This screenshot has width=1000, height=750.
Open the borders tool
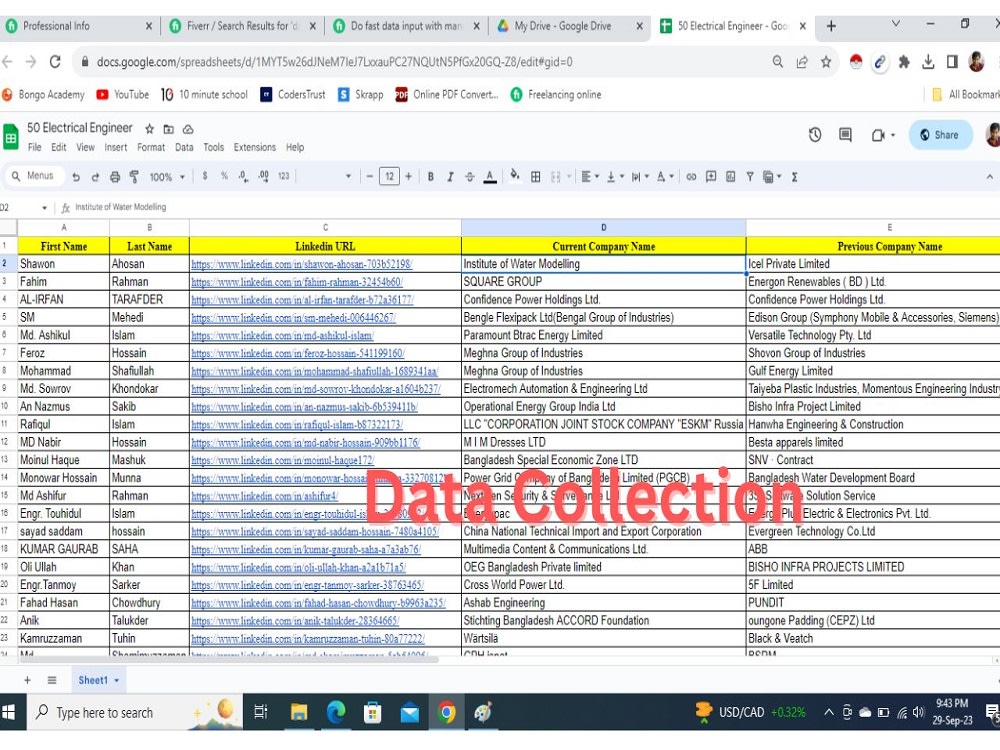pyautogui.click(x=536, y=177)
